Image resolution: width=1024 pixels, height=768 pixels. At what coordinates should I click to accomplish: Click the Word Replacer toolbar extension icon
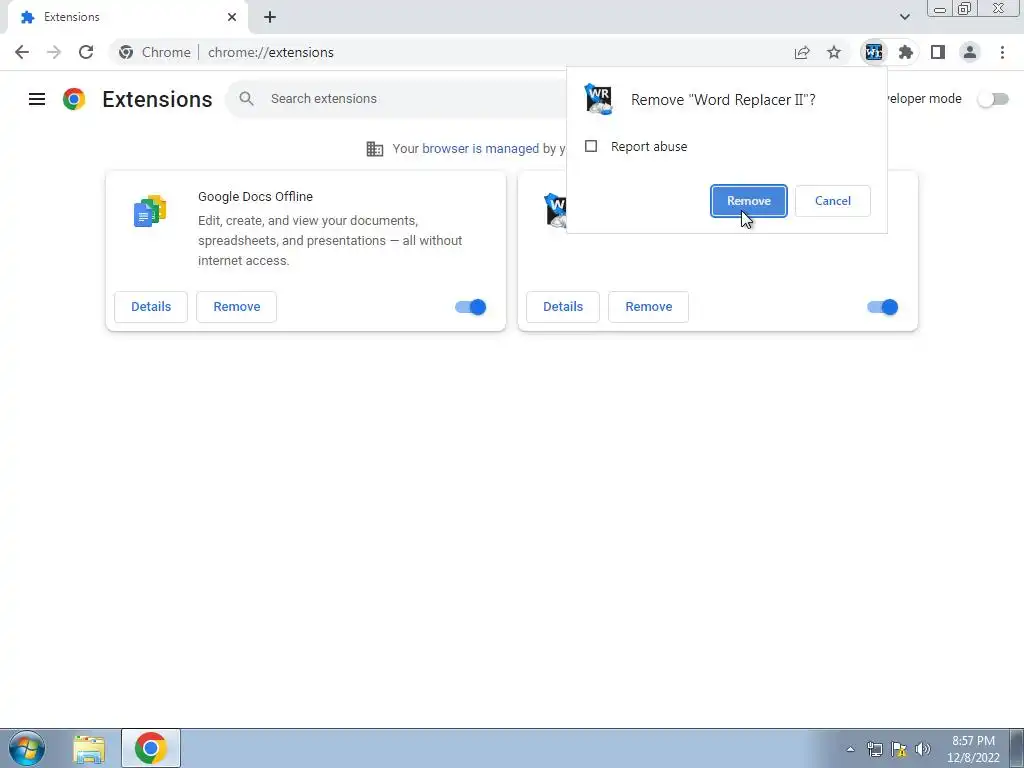[x=873, y=52]
